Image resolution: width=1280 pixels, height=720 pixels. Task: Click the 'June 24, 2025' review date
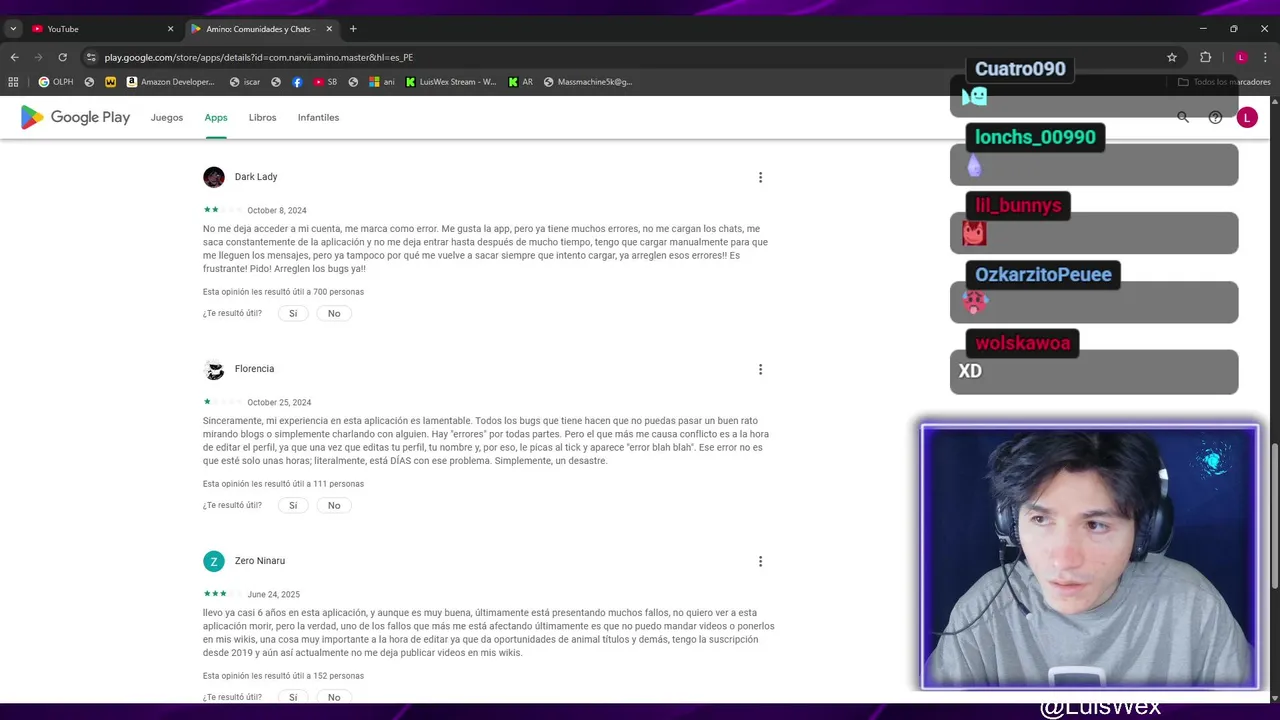pyautogui.click(x=274, y=595)
